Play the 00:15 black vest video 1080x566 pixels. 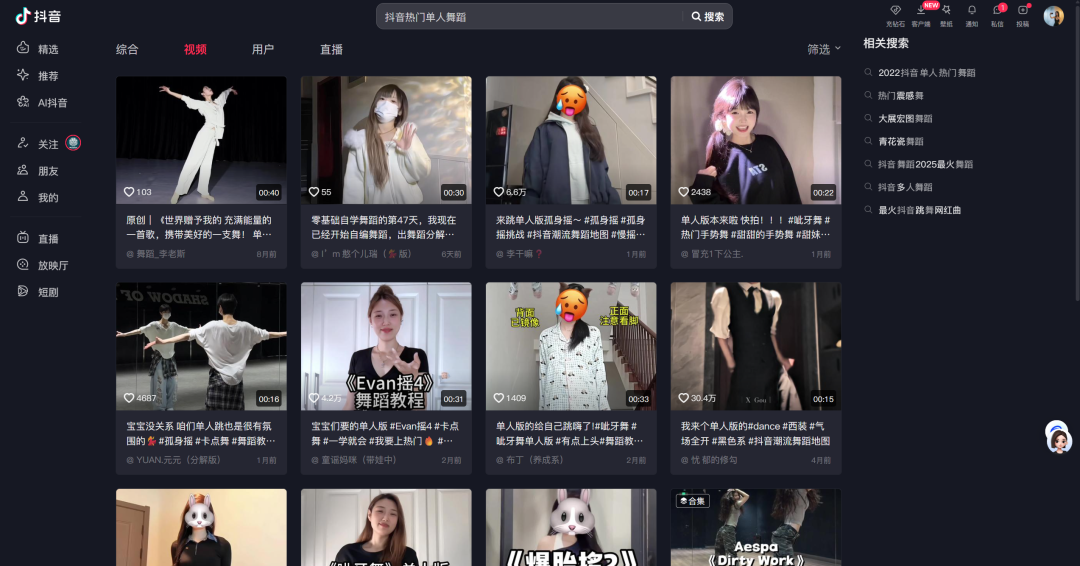click(756, 346)
